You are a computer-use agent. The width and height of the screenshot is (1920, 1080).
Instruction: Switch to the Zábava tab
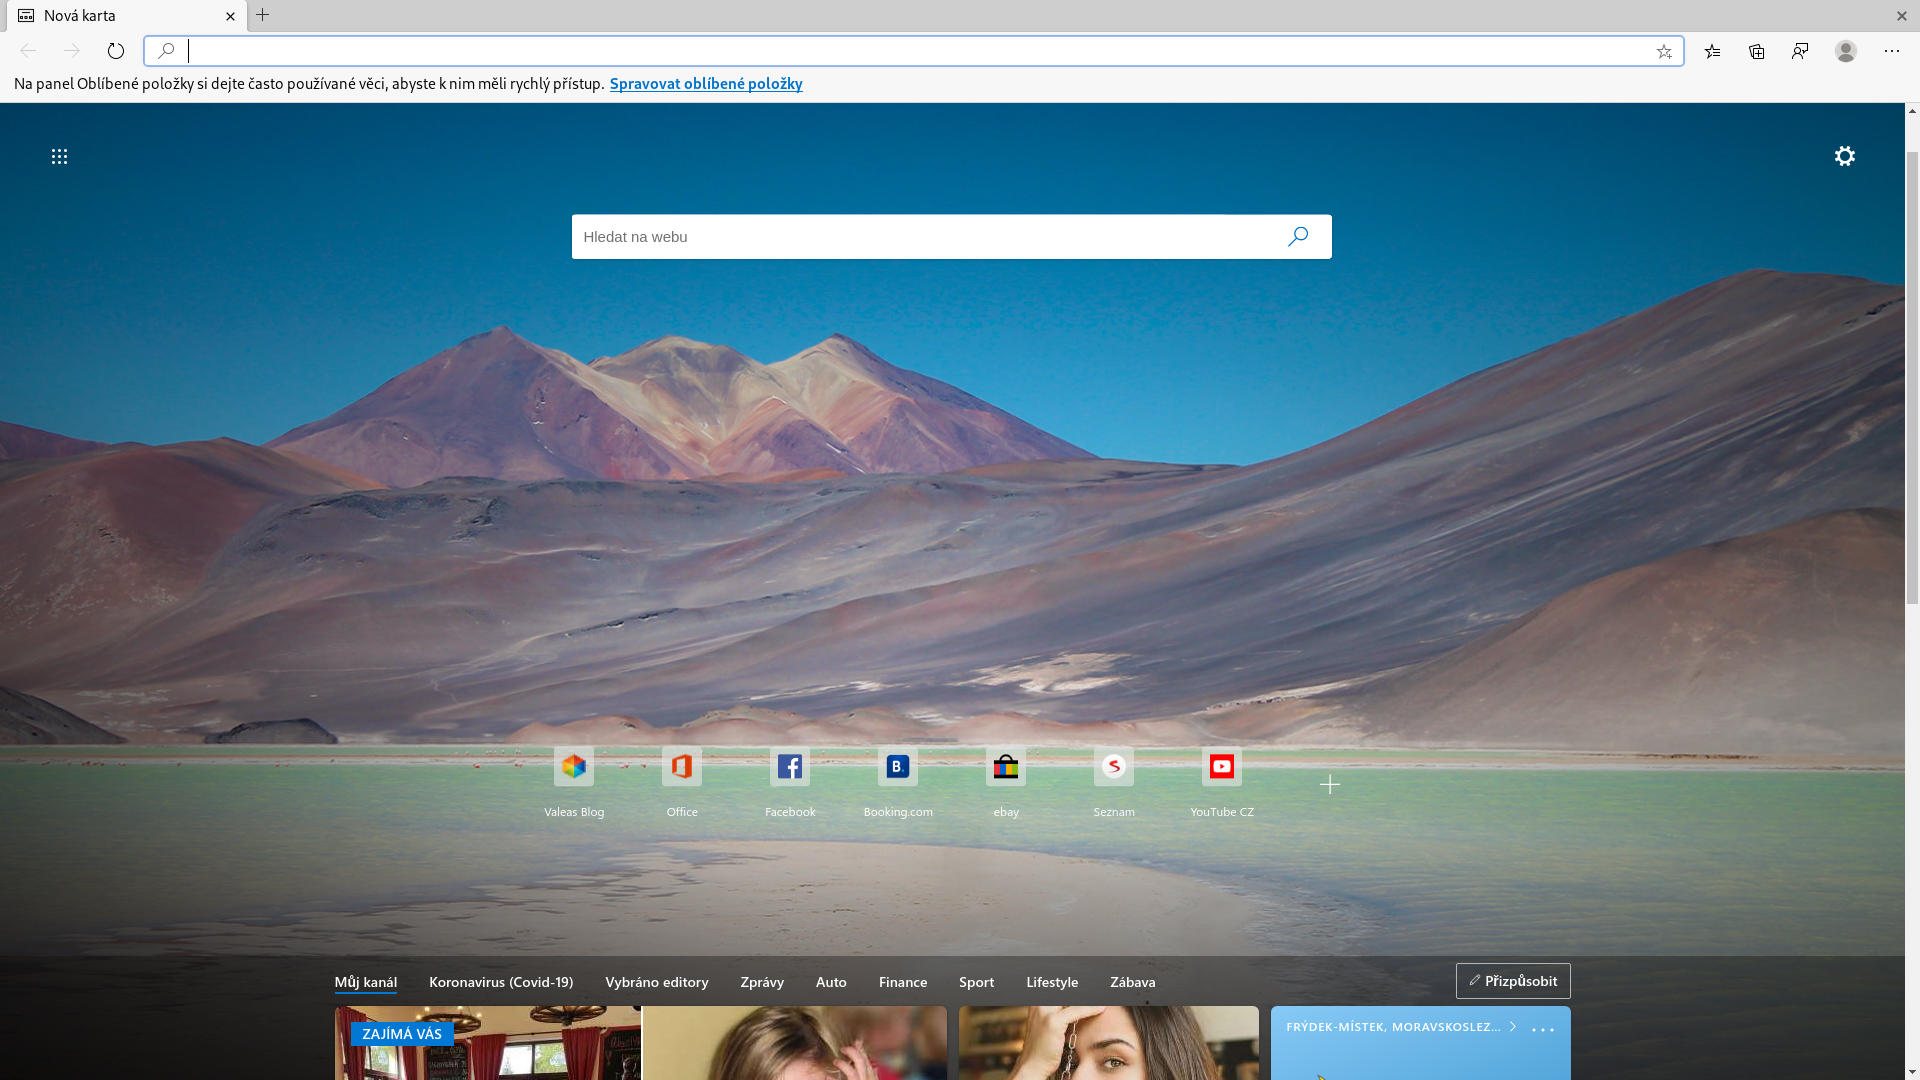click(1133, 982)
